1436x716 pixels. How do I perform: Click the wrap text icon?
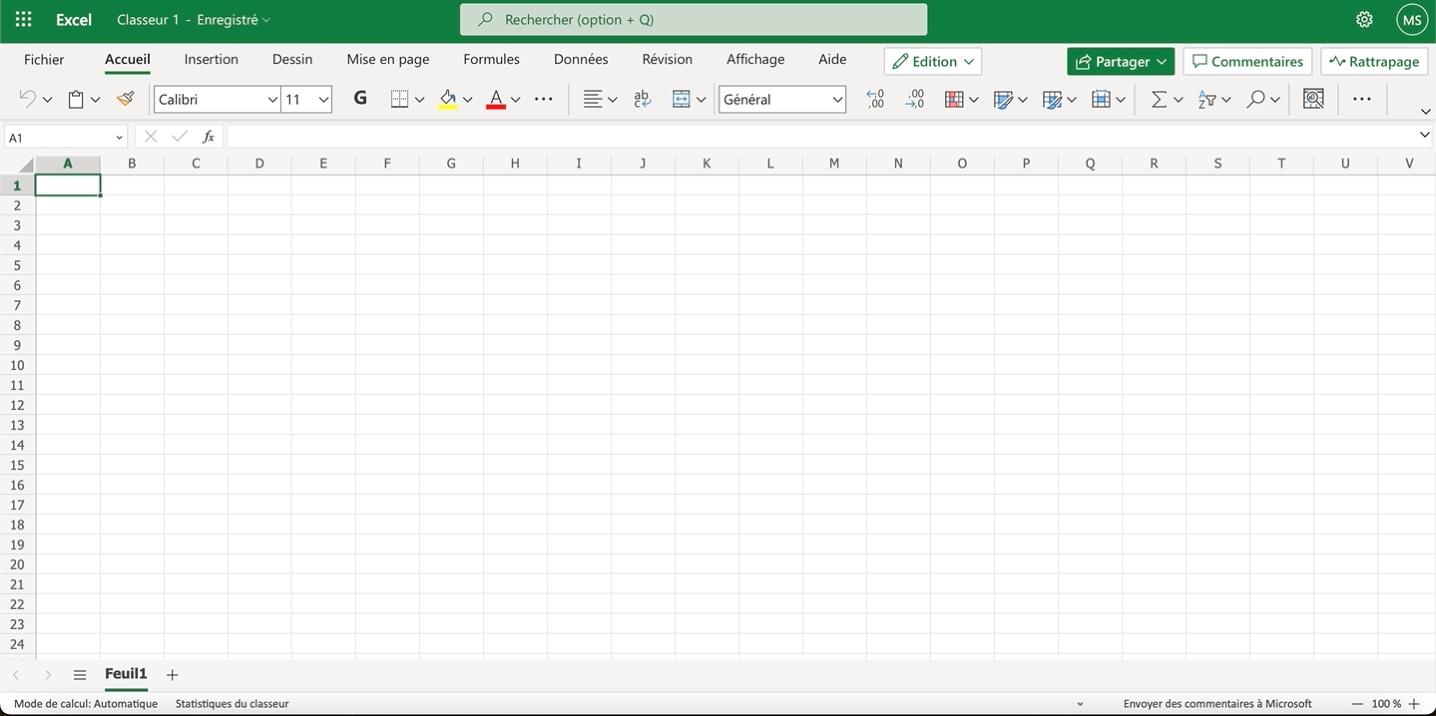point(642,99)
